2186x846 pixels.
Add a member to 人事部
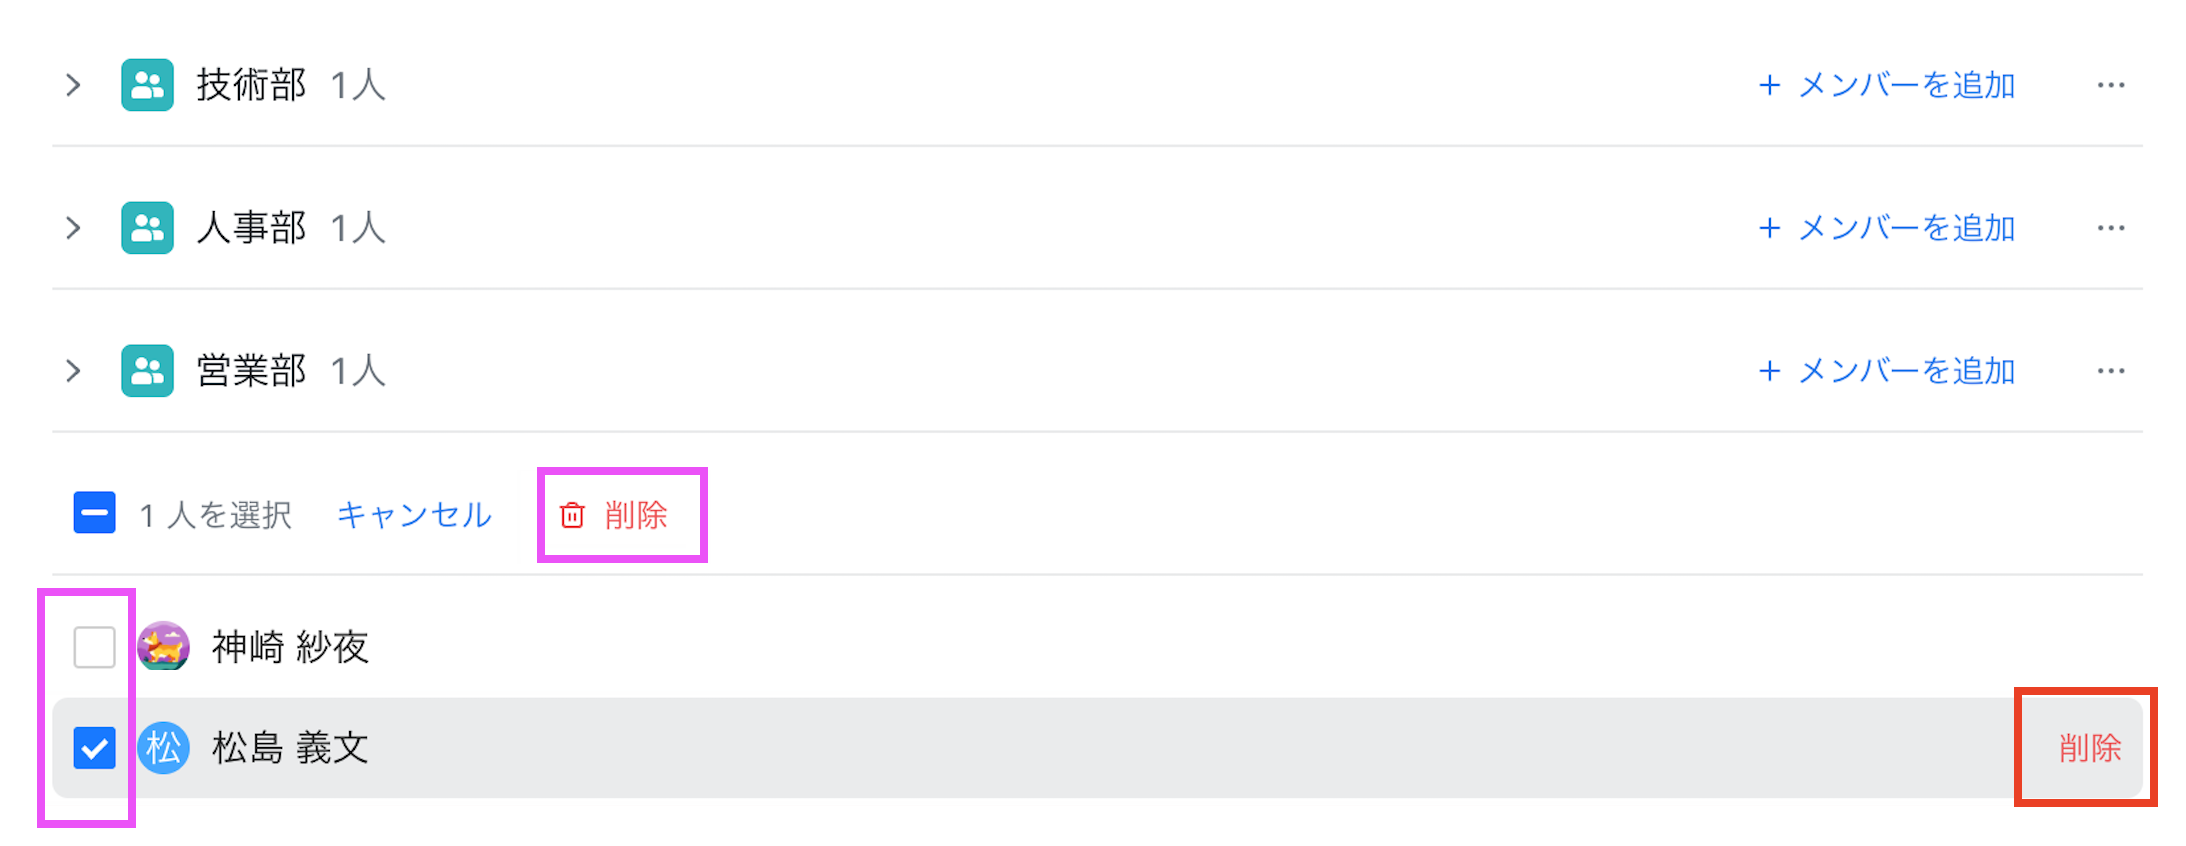(x=1887, y=228)
